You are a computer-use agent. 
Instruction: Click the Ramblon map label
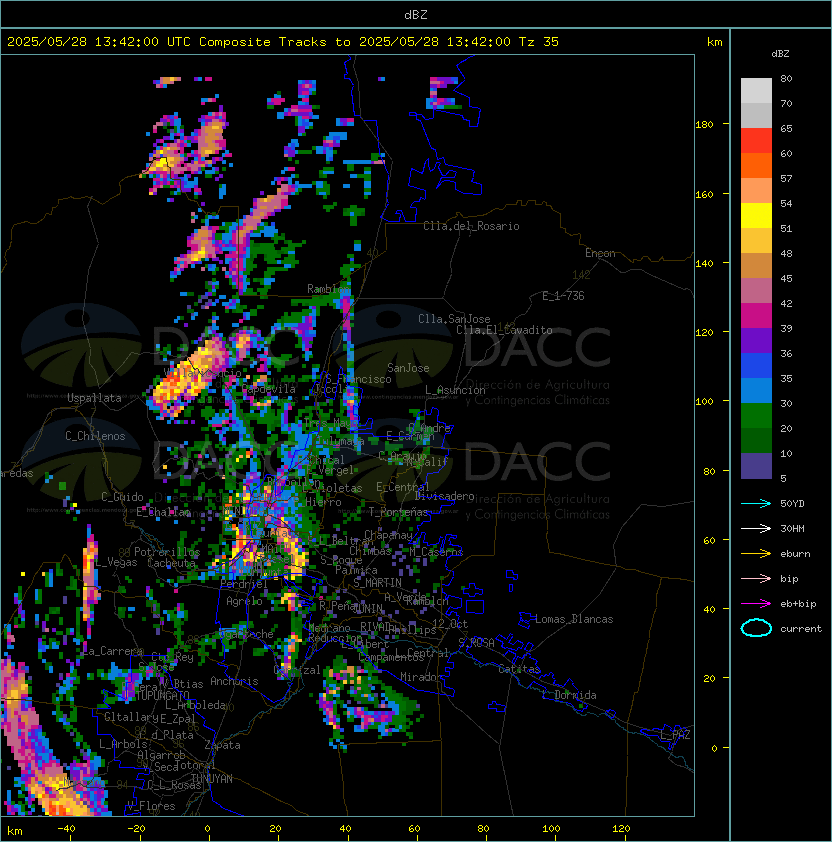[328, 289]
